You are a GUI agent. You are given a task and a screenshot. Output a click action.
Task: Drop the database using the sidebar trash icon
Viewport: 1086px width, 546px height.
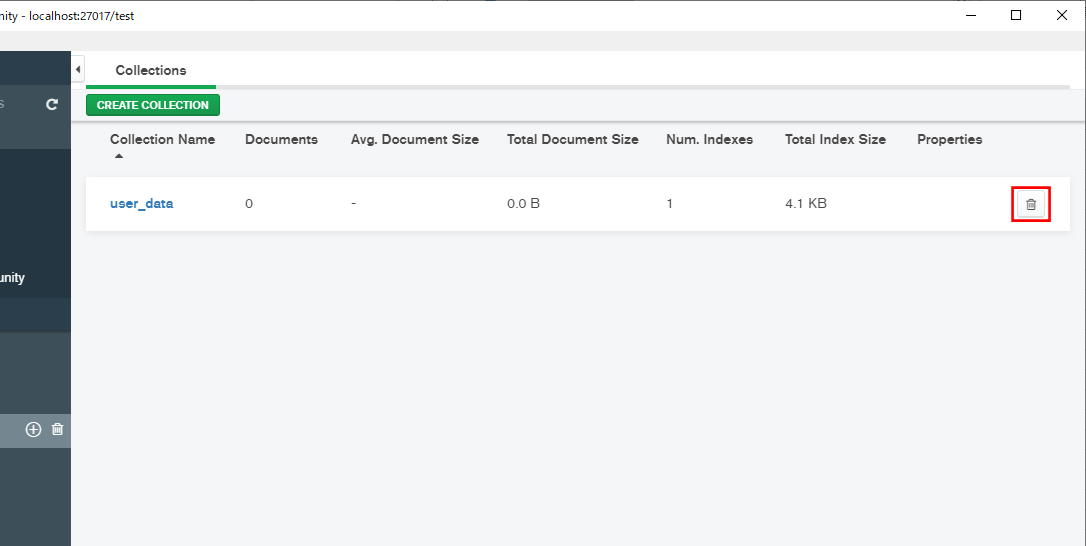click(x=57, y=429)
